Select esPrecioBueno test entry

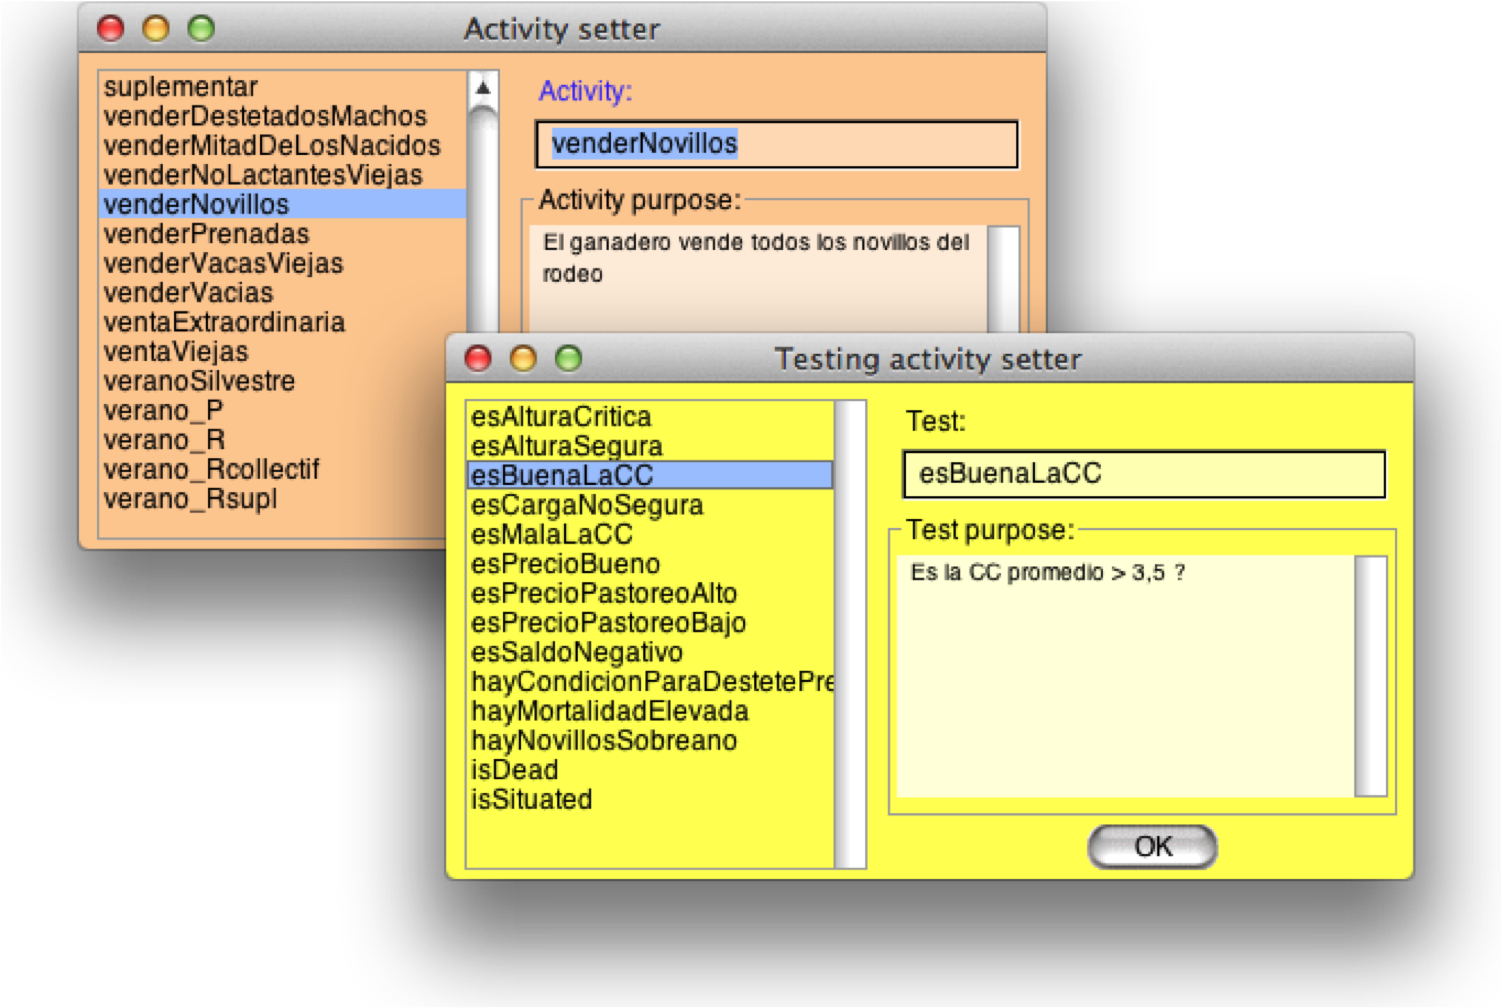click(565, 564)
